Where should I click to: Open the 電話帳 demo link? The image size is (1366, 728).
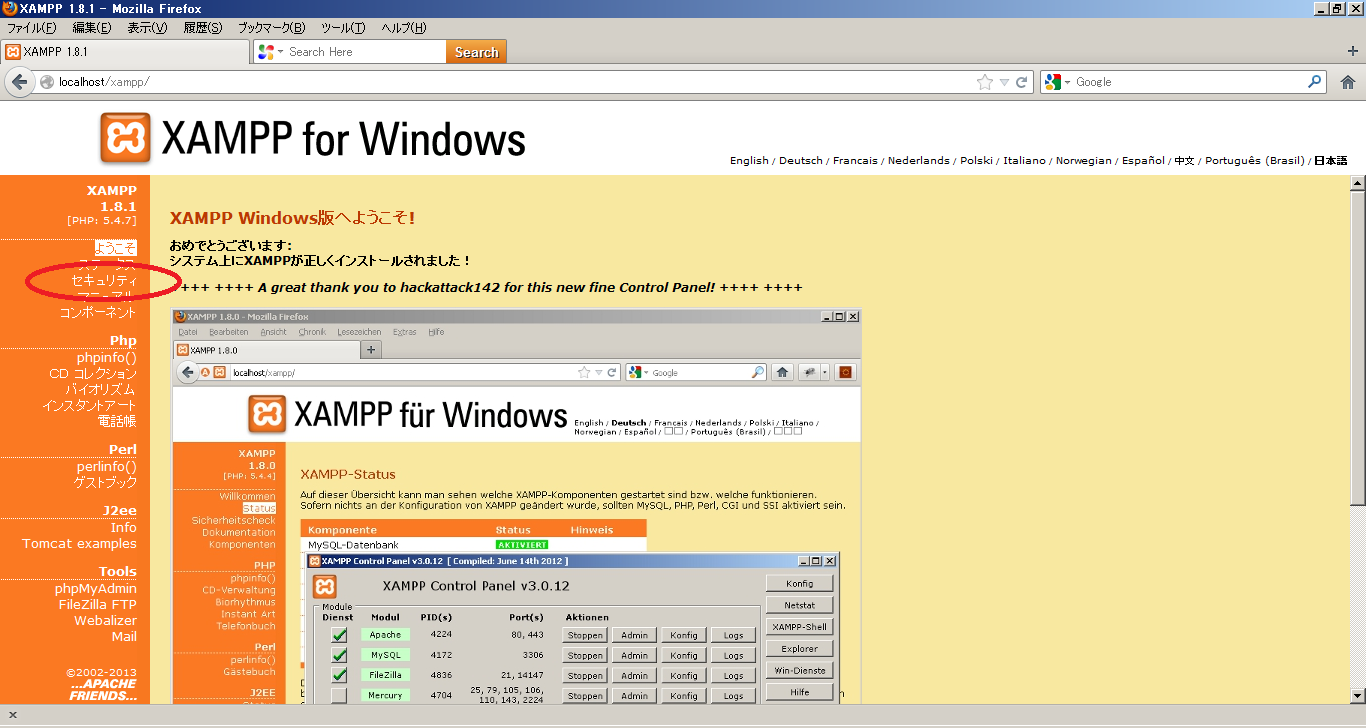117,421
